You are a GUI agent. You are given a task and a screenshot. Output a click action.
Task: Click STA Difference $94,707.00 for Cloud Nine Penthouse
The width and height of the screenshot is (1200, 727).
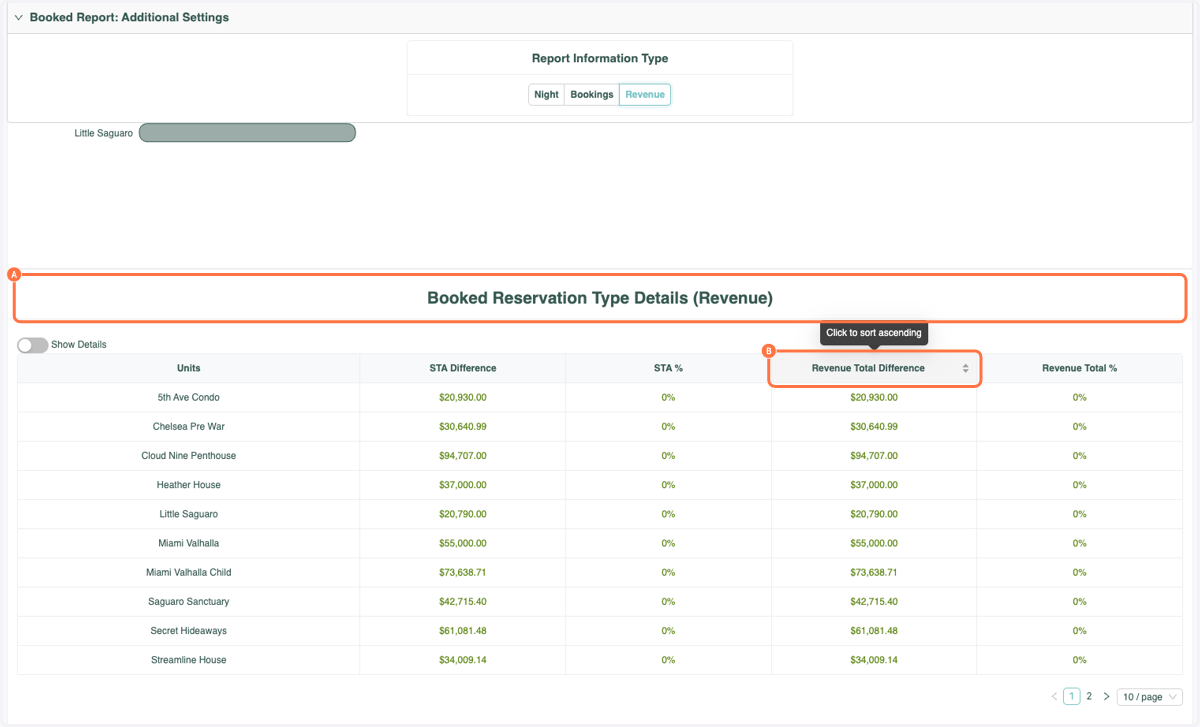tap(463, 455)
